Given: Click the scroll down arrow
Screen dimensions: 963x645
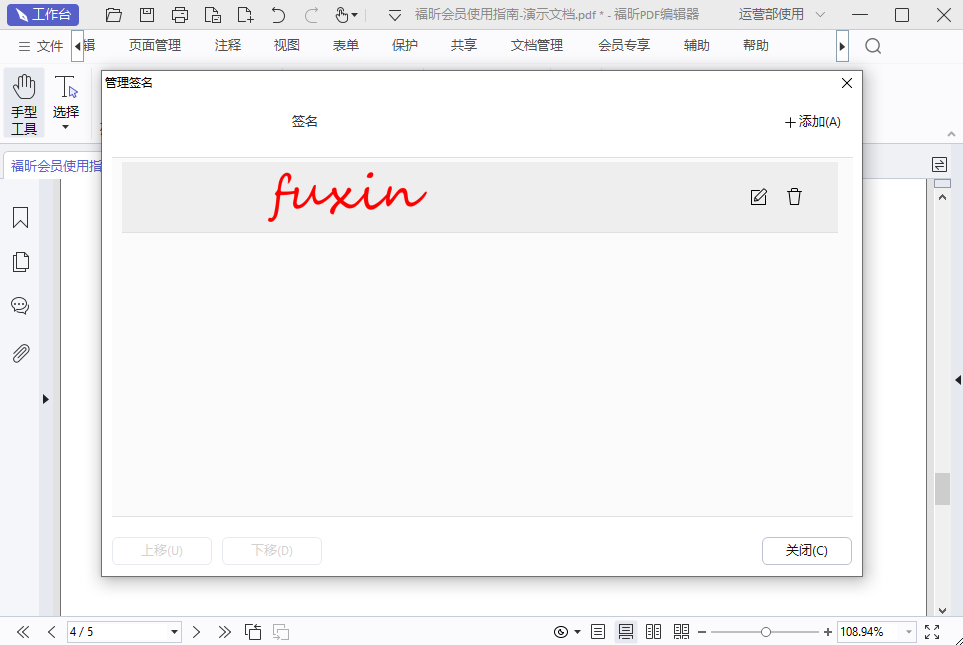Looking at the screenshot, I should pos(942,610).
